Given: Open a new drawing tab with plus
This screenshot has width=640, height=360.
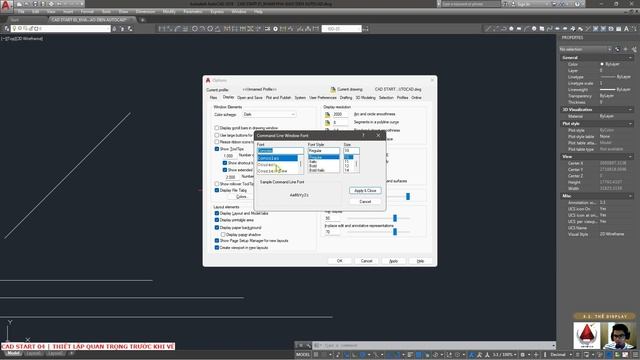Looking at the screenshot, I should [142, 20].
